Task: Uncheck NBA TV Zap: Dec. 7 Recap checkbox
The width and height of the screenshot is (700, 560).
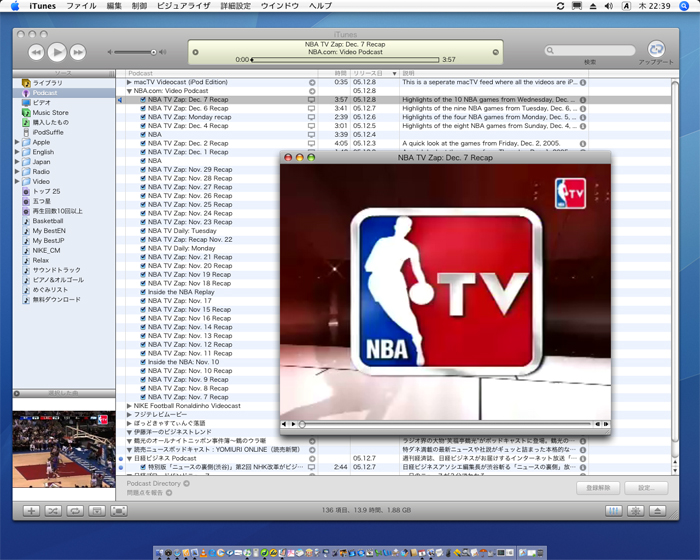Action: 143,100
